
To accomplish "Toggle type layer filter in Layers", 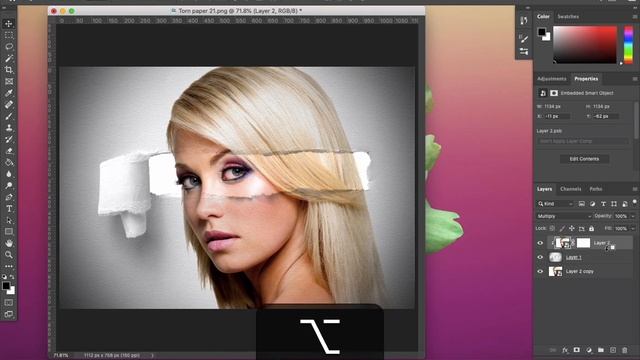I will (603, 204).
